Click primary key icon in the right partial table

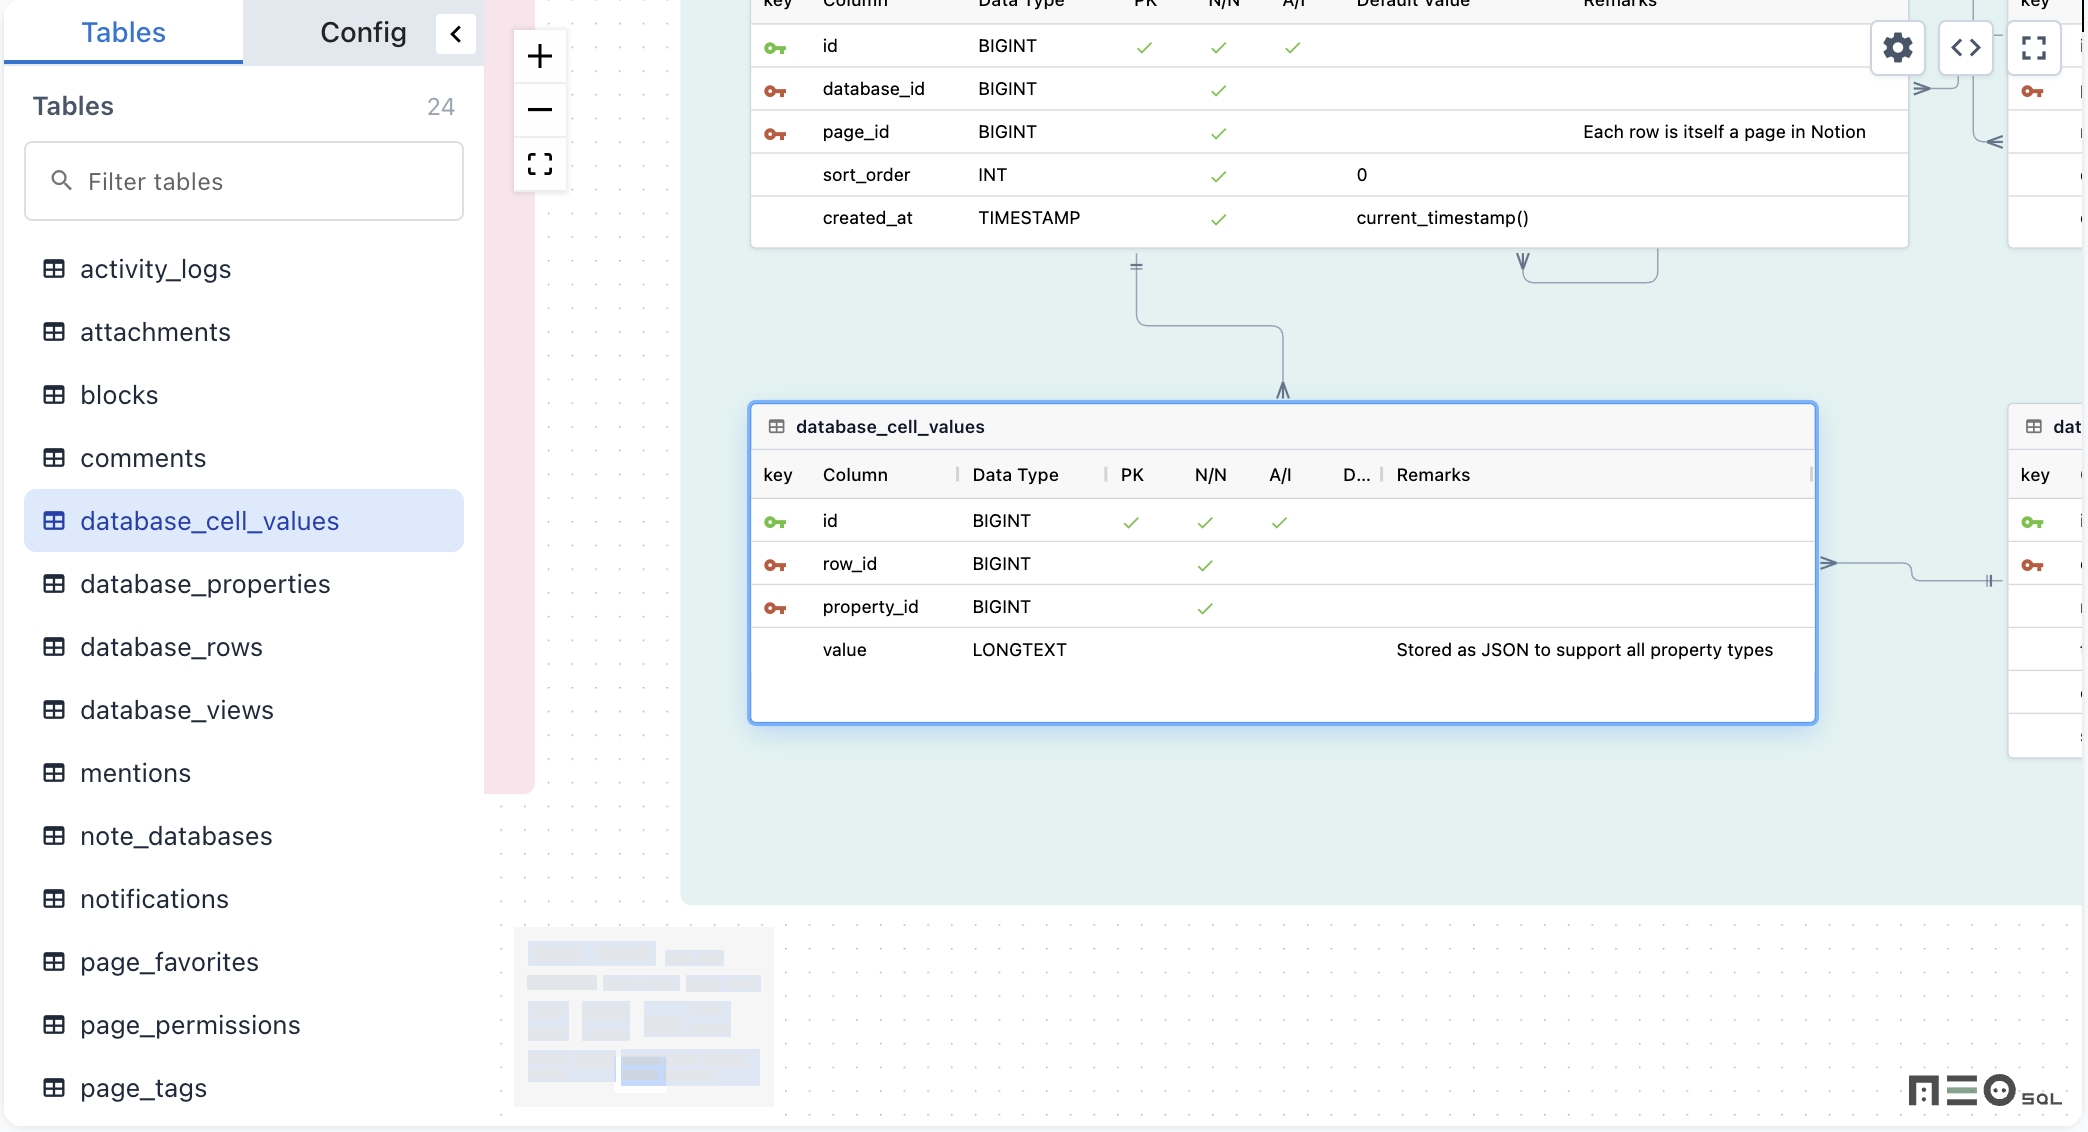click(x=2032, y=522)
